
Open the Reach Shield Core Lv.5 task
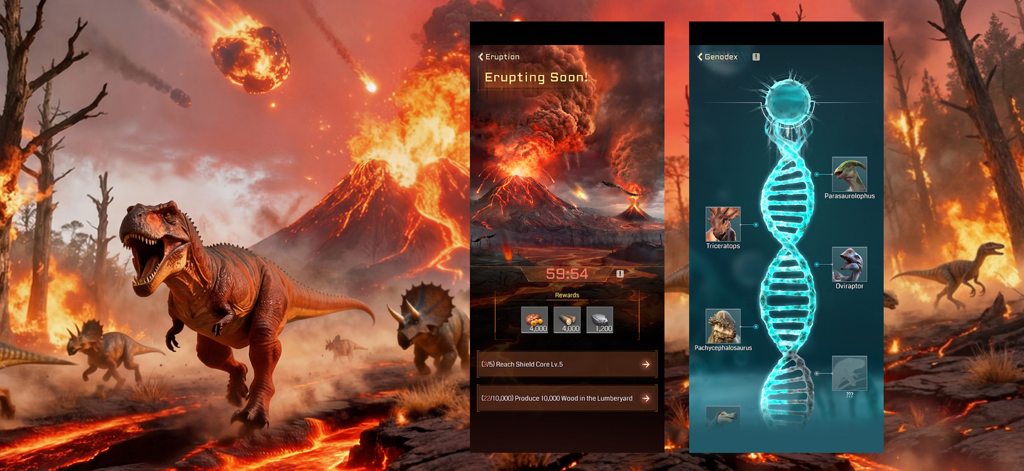tap(567, 365)
